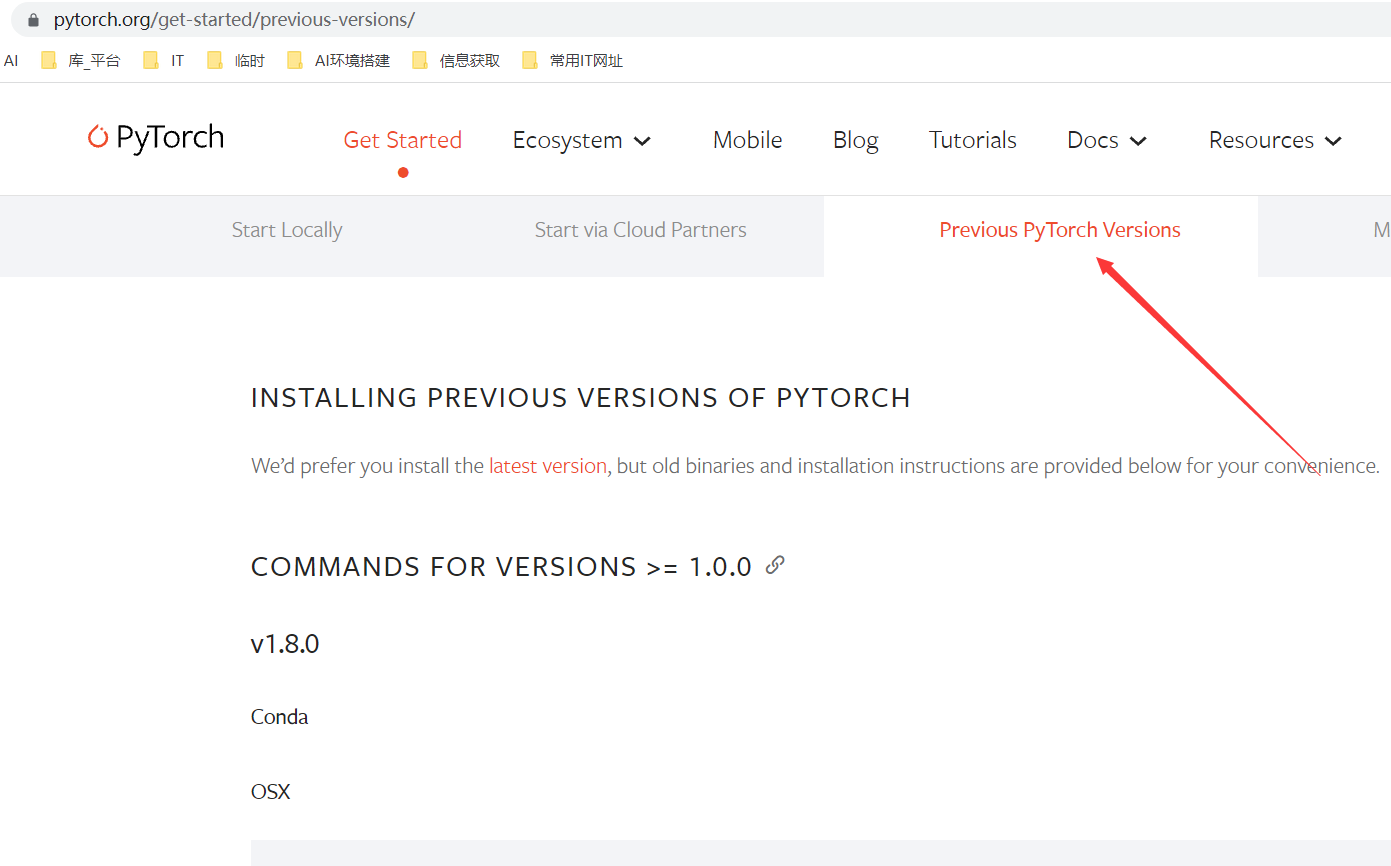The image size is (1391, 866).
Task: Click the padlock icon in the address bar
Action: pos(33,19)
